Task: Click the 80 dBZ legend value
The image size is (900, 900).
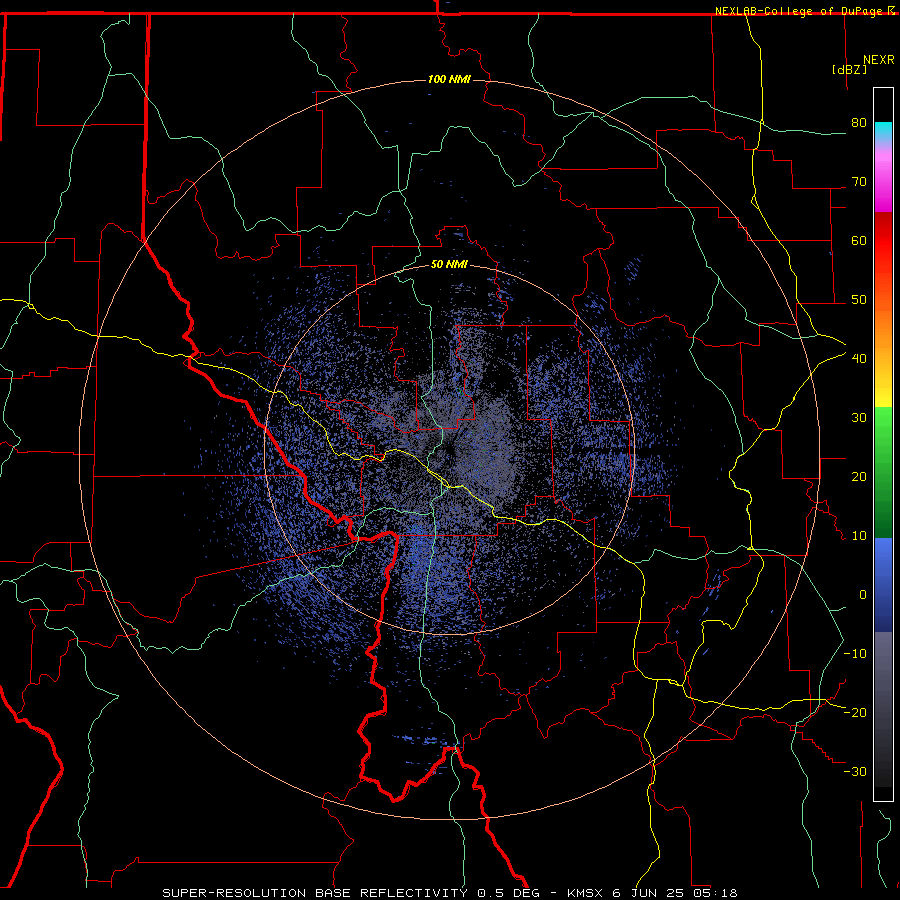Action: click(859, 123)
